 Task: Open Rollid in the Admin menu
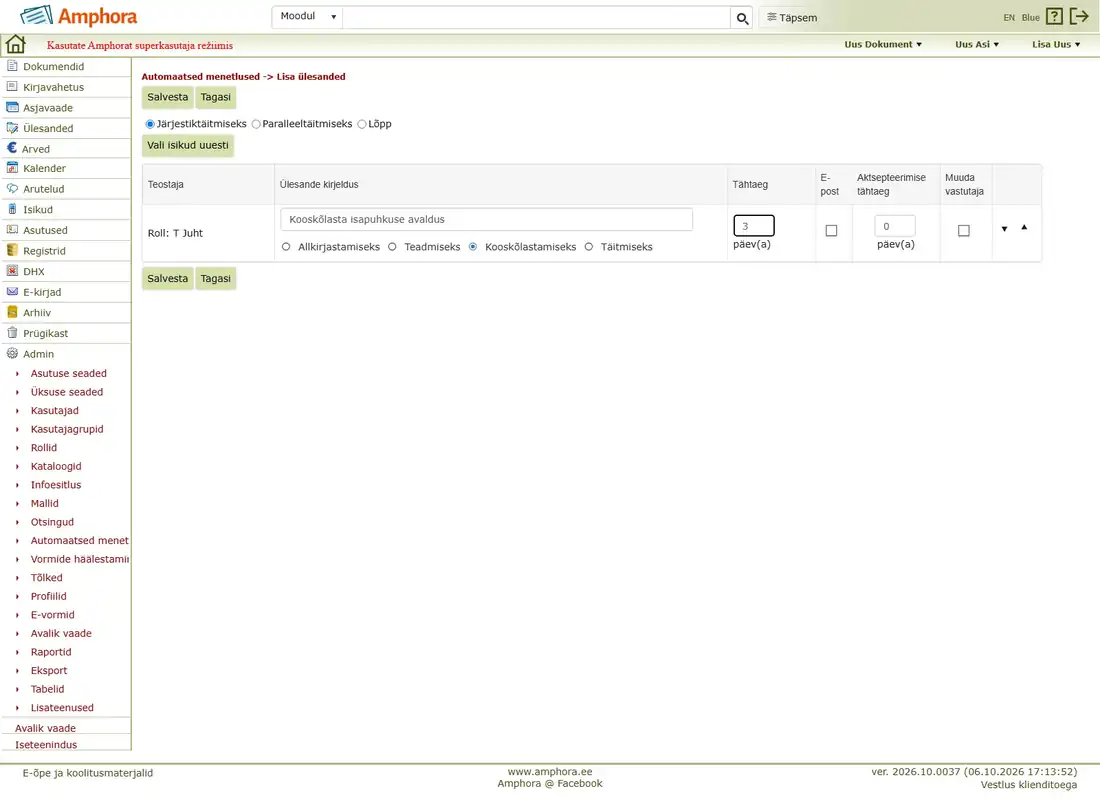click(x=43, y=448)
